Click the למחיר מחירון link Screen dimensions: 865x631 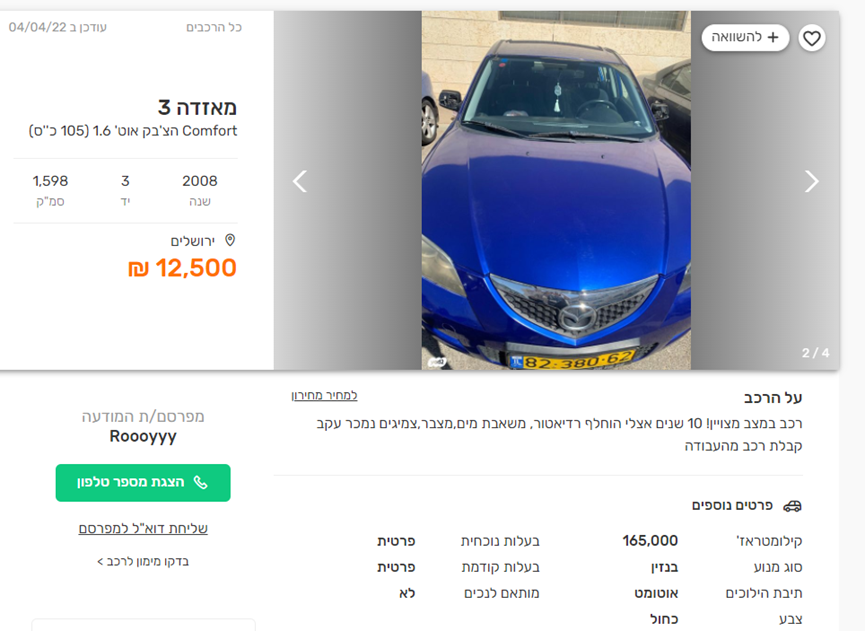click(324, 396)
